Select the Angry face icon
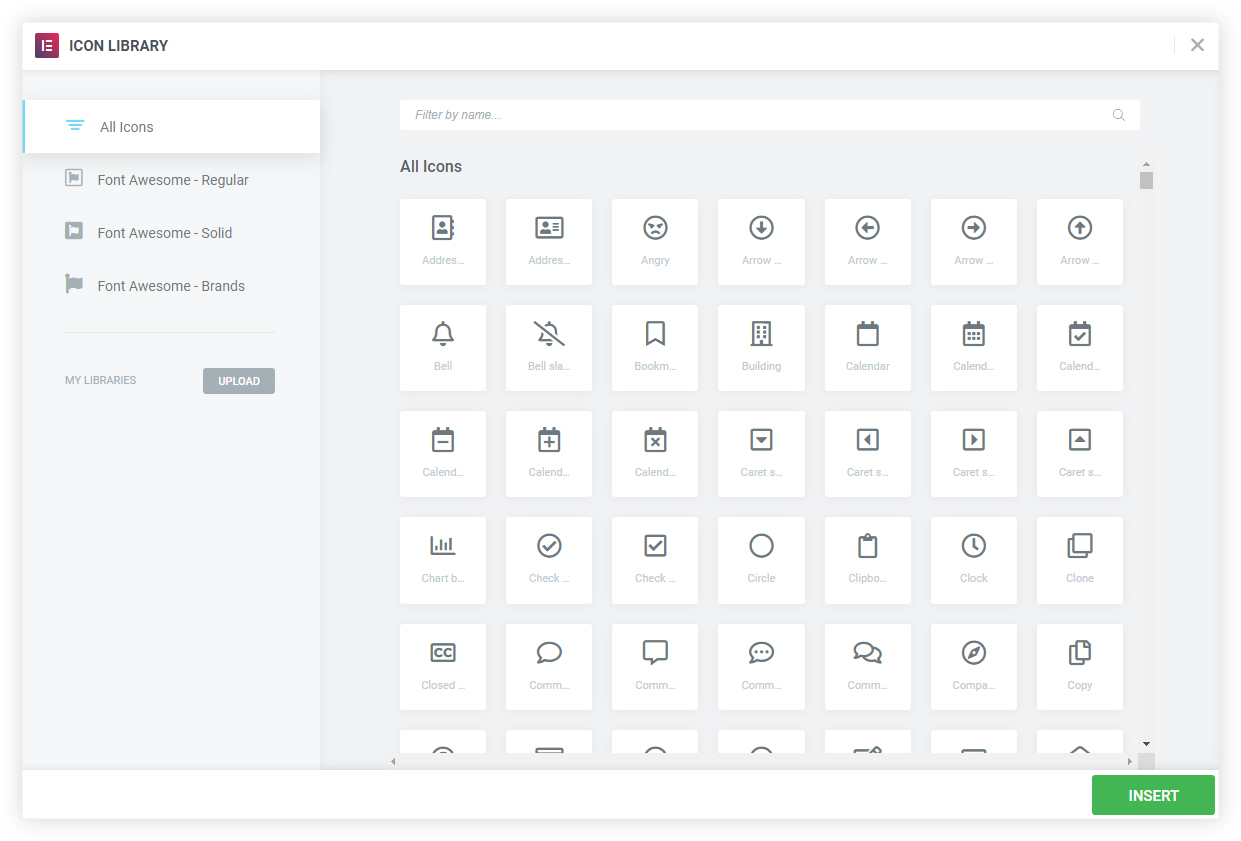 [655, 241]
